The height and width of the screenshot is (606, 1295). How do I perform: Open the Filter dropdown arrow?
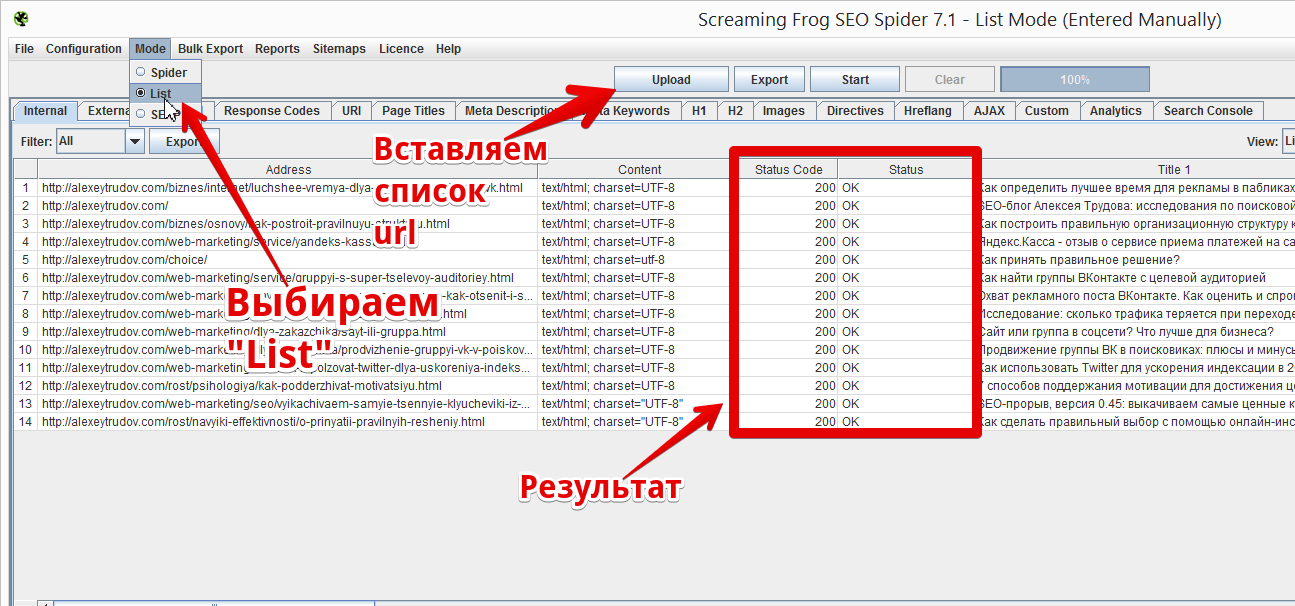(x=135, y=142)
